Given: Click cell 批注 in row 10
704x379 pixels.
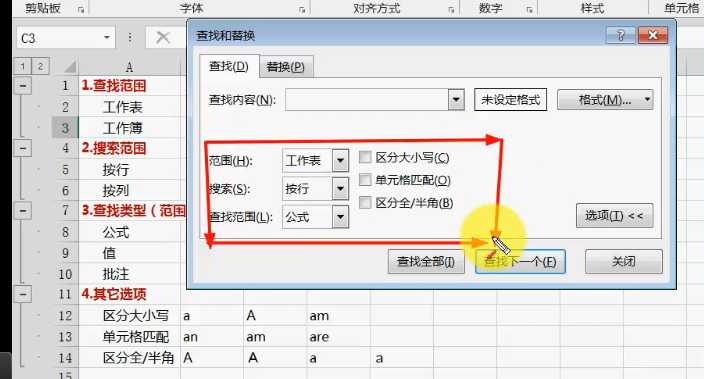Looking at the screenshot, I should (x=129, y=274).
